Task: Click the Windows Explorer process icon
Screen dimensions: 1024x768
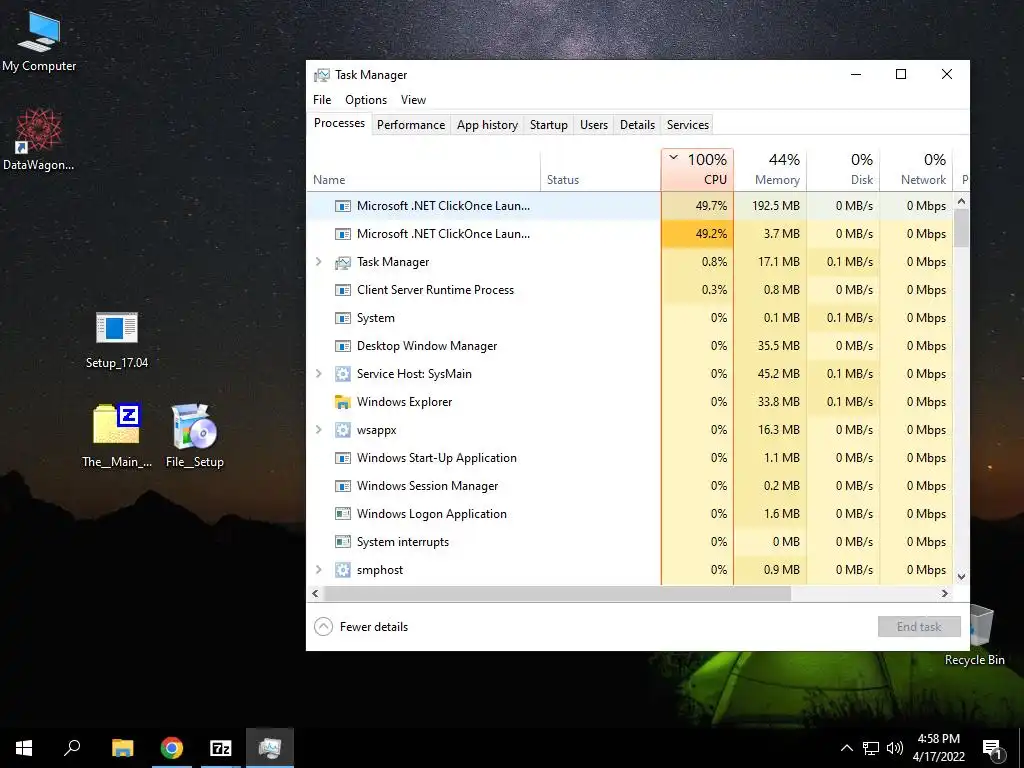Action: click(x=343, y=402)
